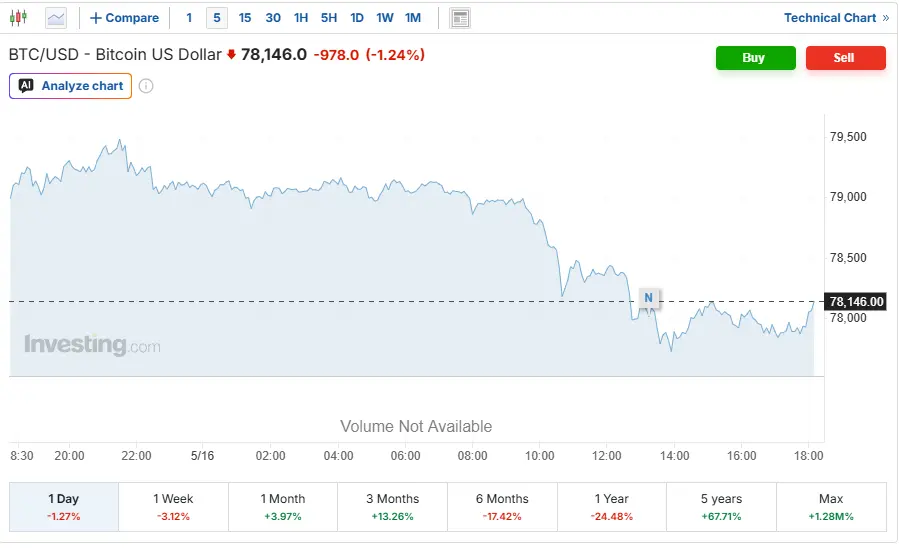Select the Max range tab
The image size is (899, 548).
pos(831,507)
